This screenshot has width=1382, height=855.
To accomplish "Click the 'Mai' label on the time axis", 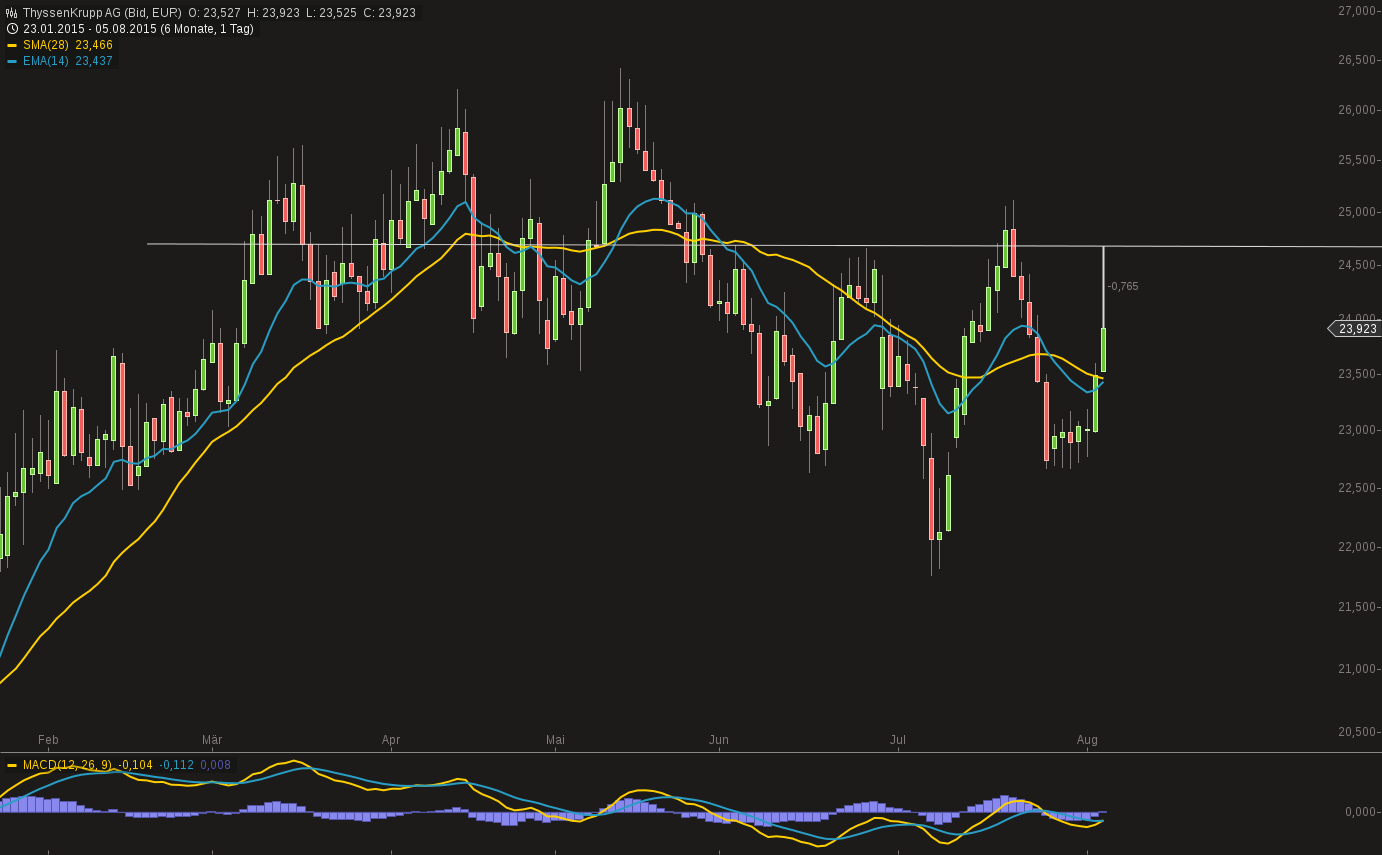I will [555, 740].
